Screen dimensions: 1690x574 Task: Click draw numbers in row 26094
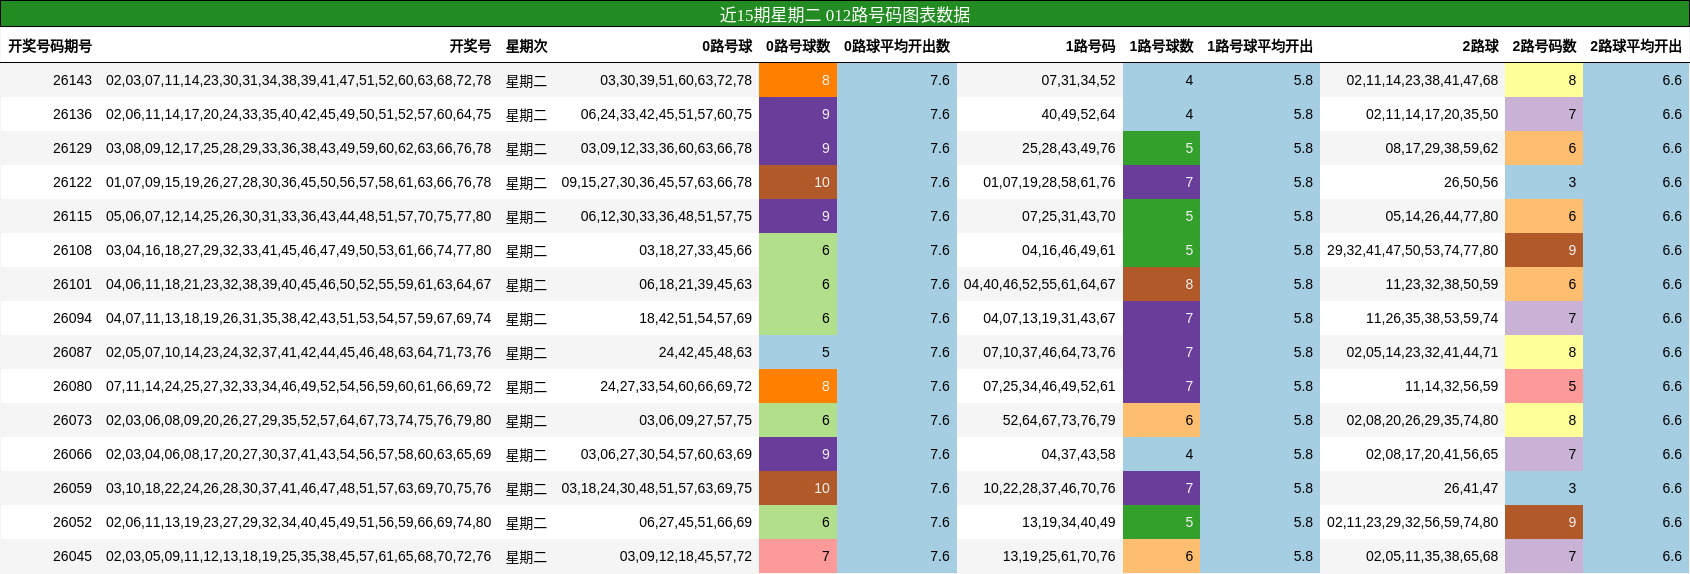[298, 318]
